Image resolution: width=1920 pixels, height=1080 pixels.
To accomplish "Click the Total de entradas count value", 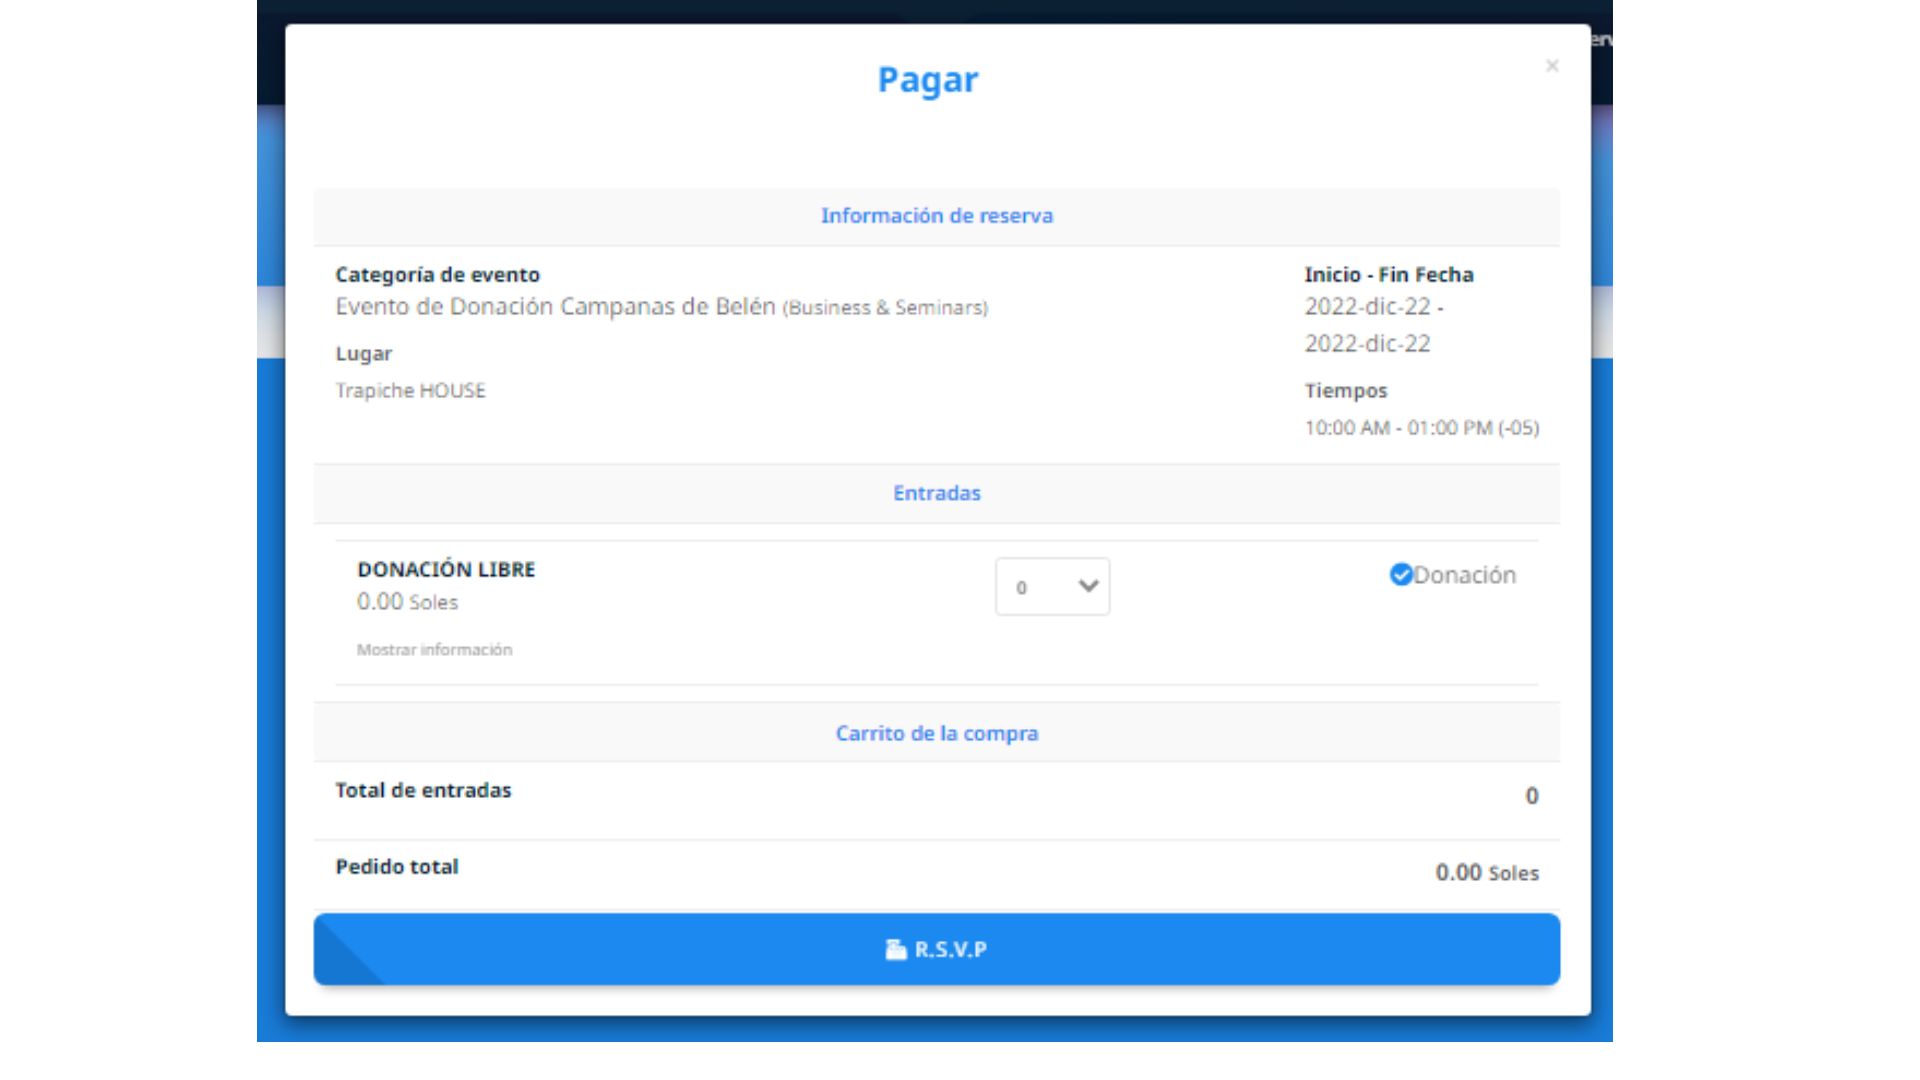I will click(x=1534, y=794).
